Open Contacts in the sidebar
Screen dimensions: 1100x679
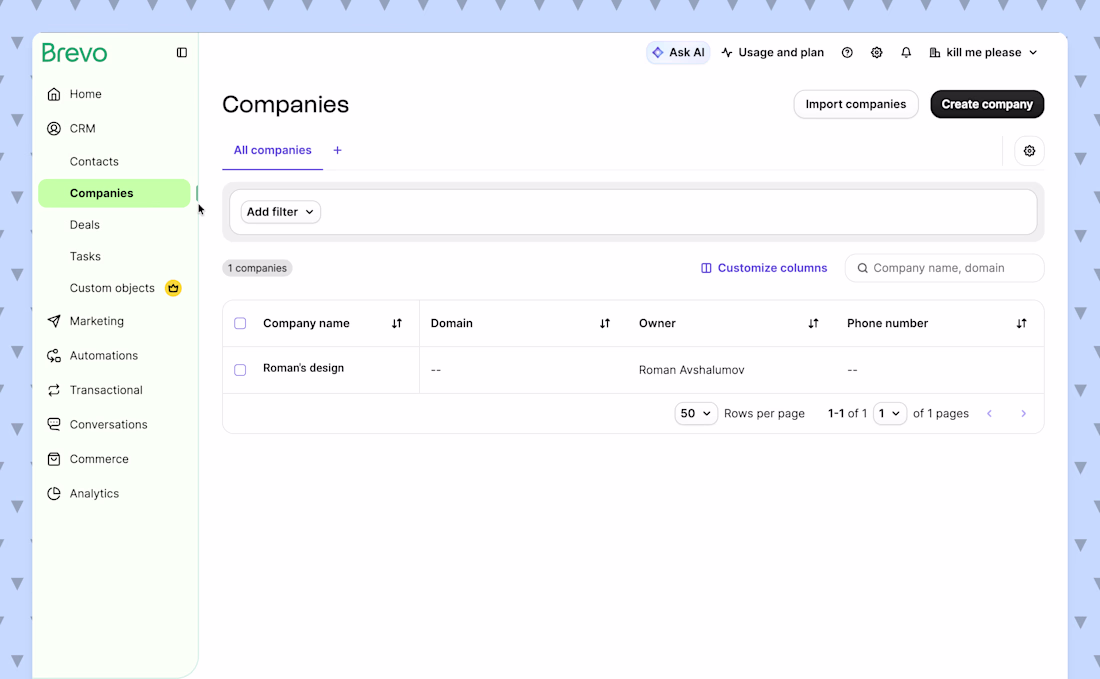click(94, 161)
